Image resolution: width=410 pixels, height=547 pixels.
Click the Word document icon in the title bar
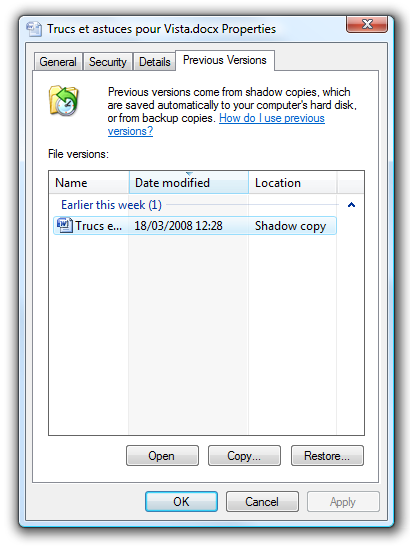[34, 29]
